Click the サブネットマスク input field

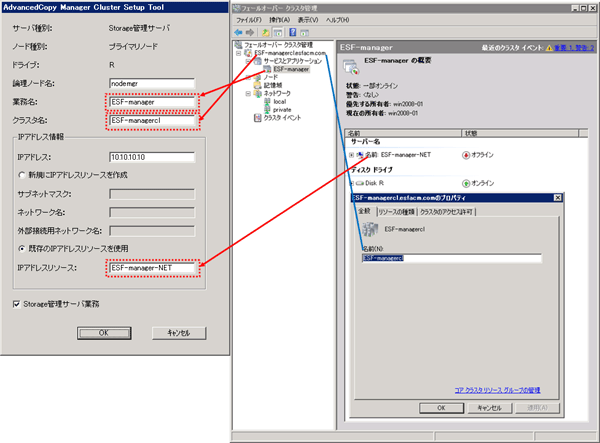pyautogui.click(x=152, y=194)
